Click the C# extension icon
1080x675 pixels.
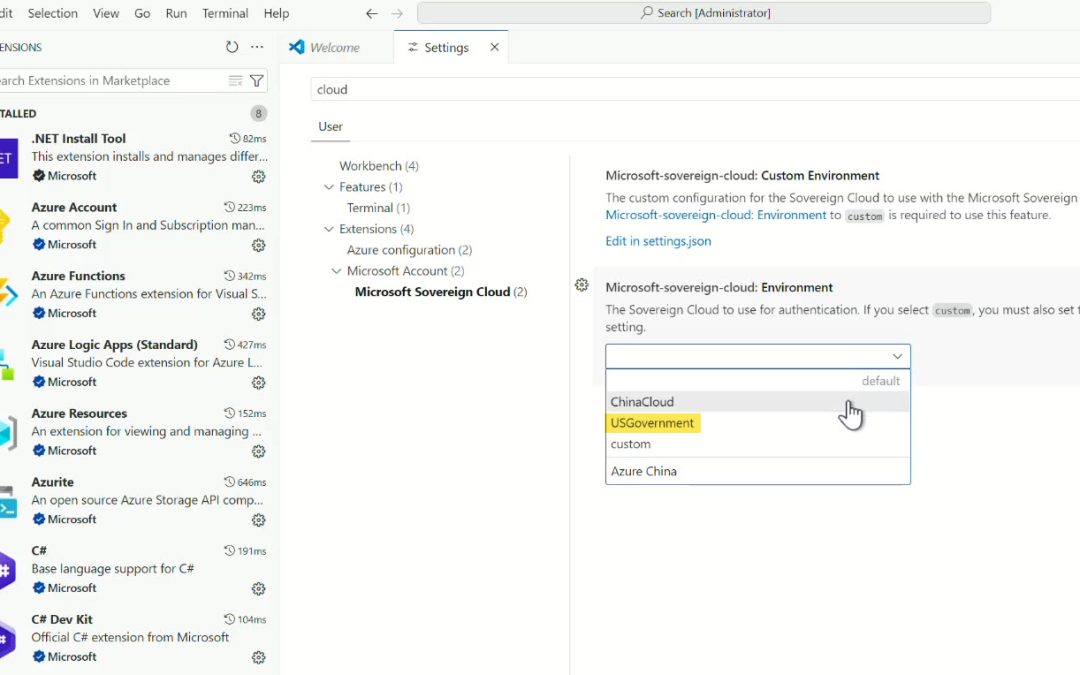tap(8, 570)
